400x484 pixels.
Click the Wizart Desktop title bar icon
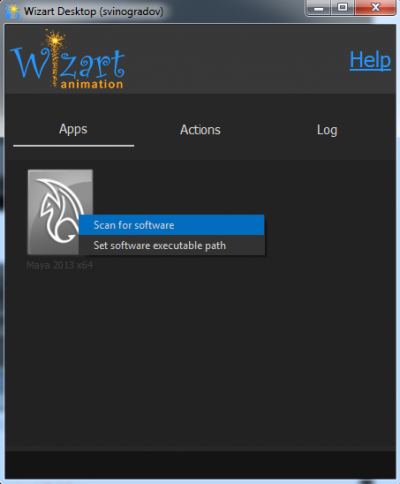[x=12, y=11]
